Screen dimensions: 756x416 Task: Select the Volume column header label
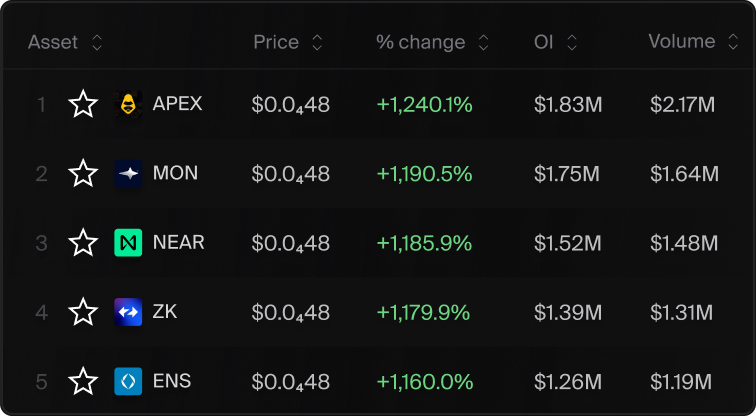[682, 41]
